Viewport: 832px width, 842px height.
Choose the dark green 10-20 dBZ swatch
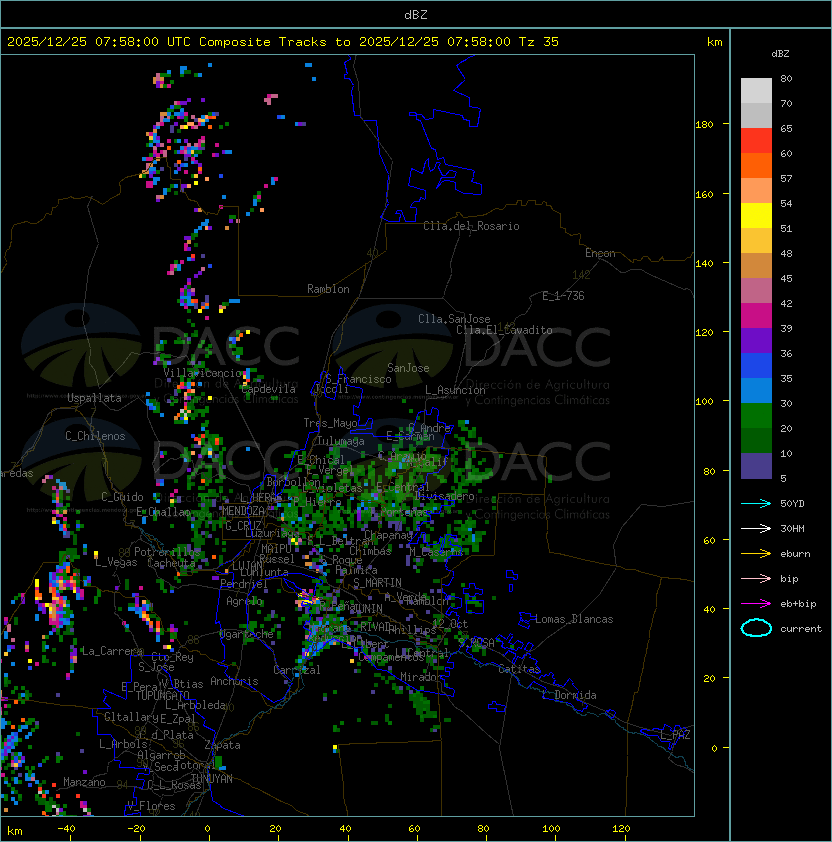click(756, 440)
